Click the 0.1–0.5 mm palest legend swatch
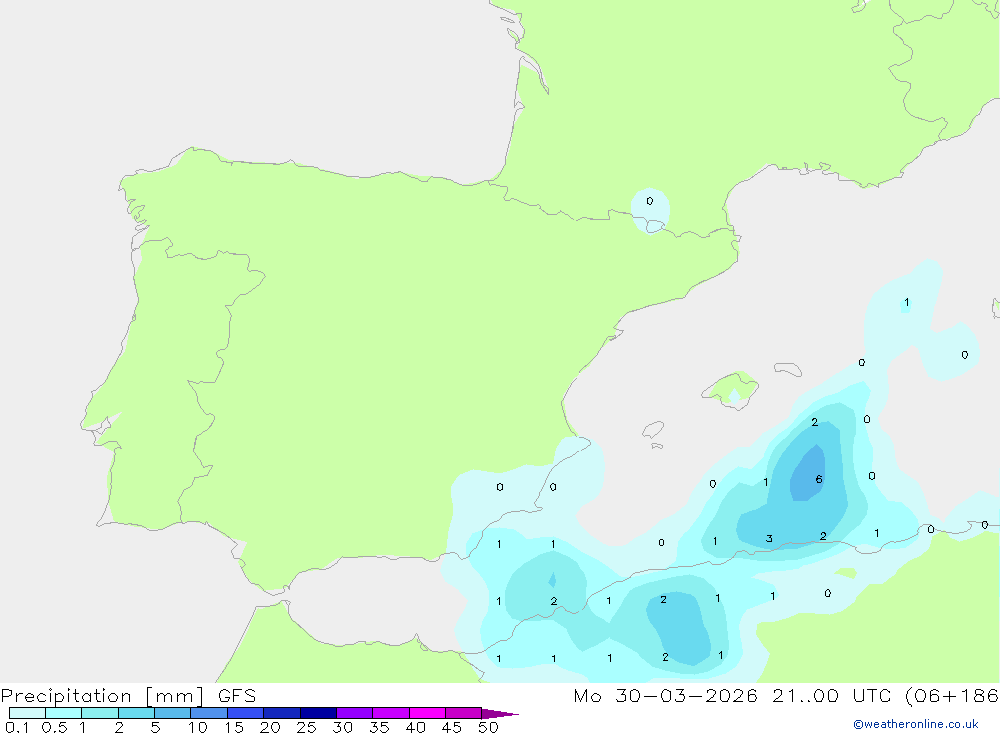The height and width of the screenshot is (733, 1000). (27, 713)
